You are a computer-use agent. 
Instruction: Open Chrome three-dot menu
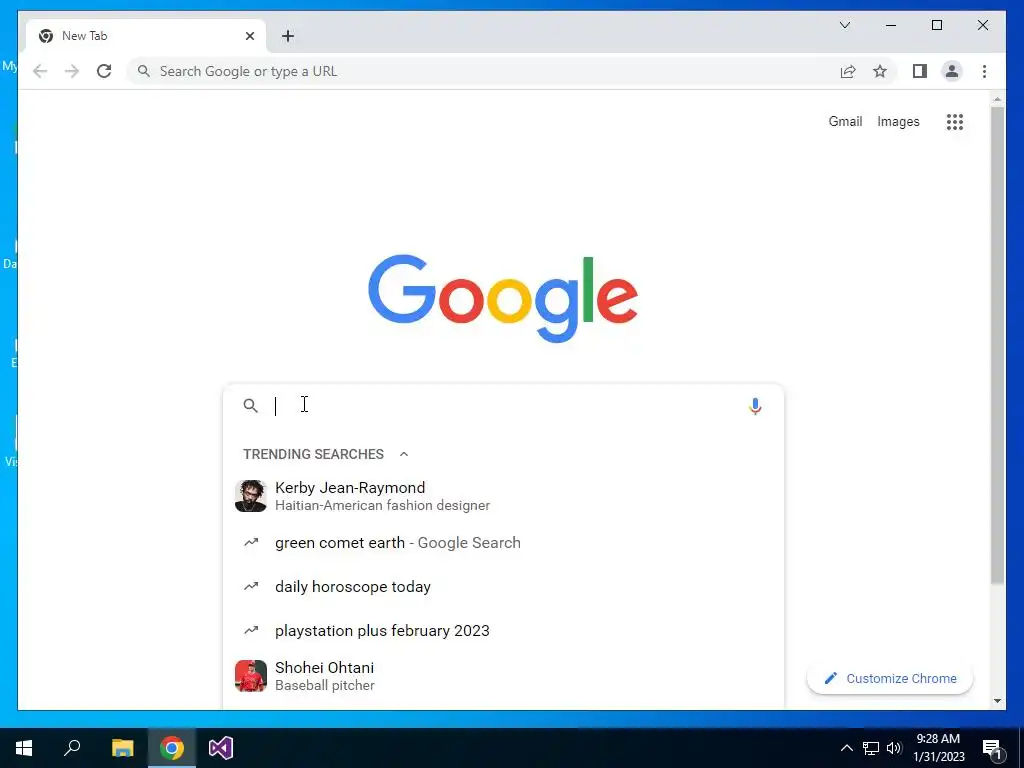(984, 71)
